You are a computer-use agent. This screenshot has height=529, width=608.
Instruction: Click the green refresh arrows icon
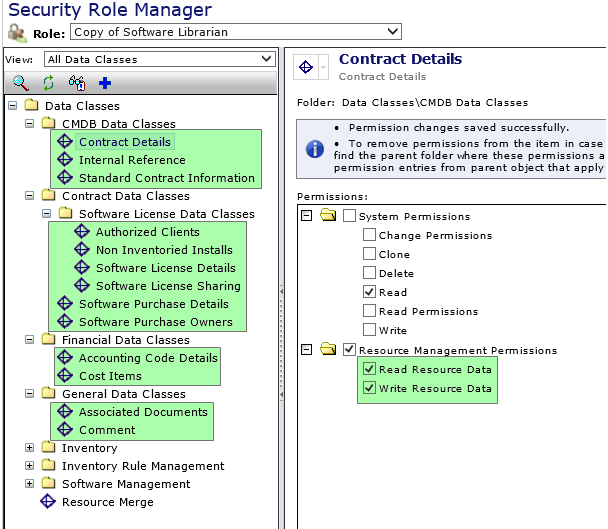click(x=48, y=83)
